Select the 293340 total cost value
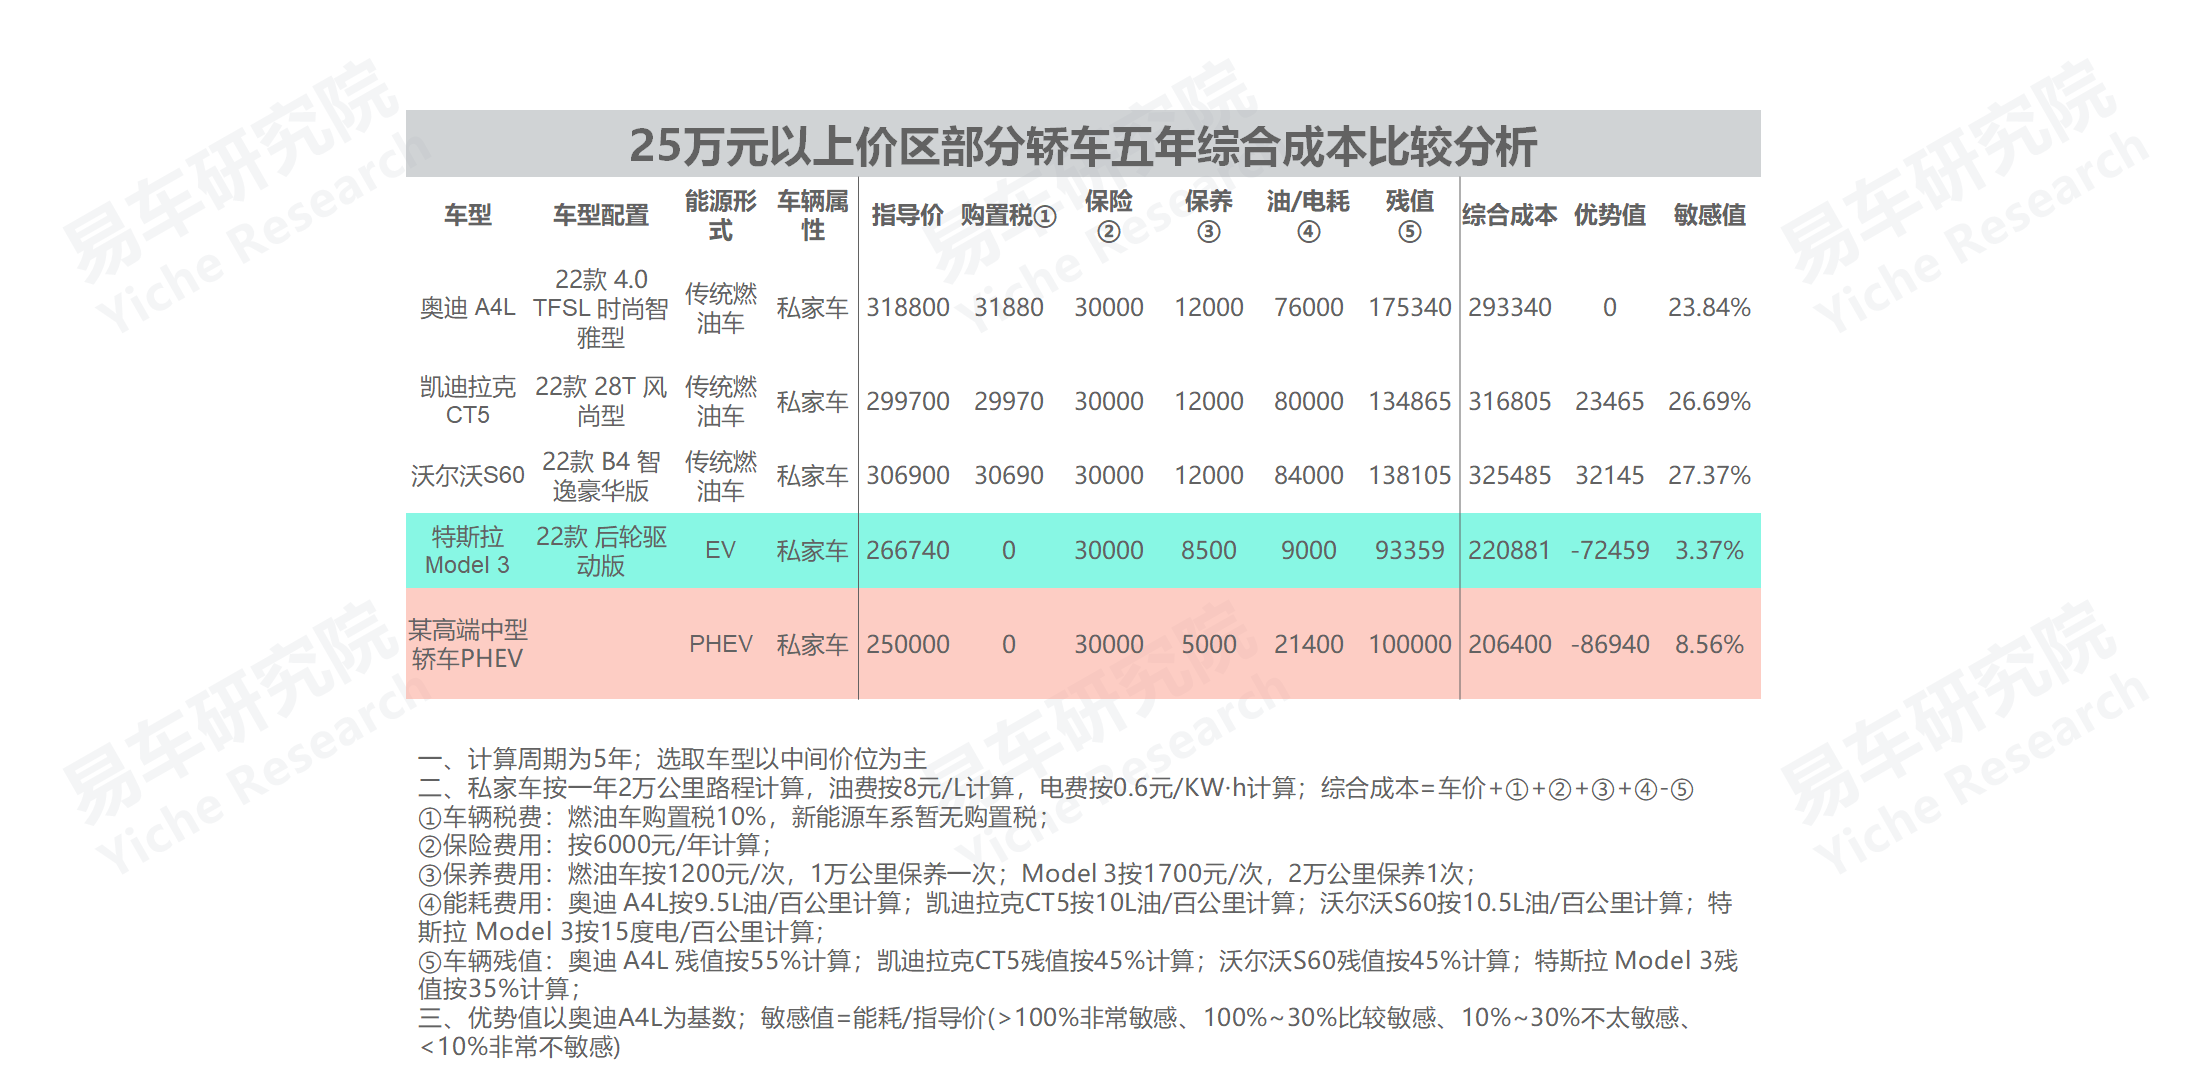The height and width of the screenshot is (1076, 2209). (1510, 308)
